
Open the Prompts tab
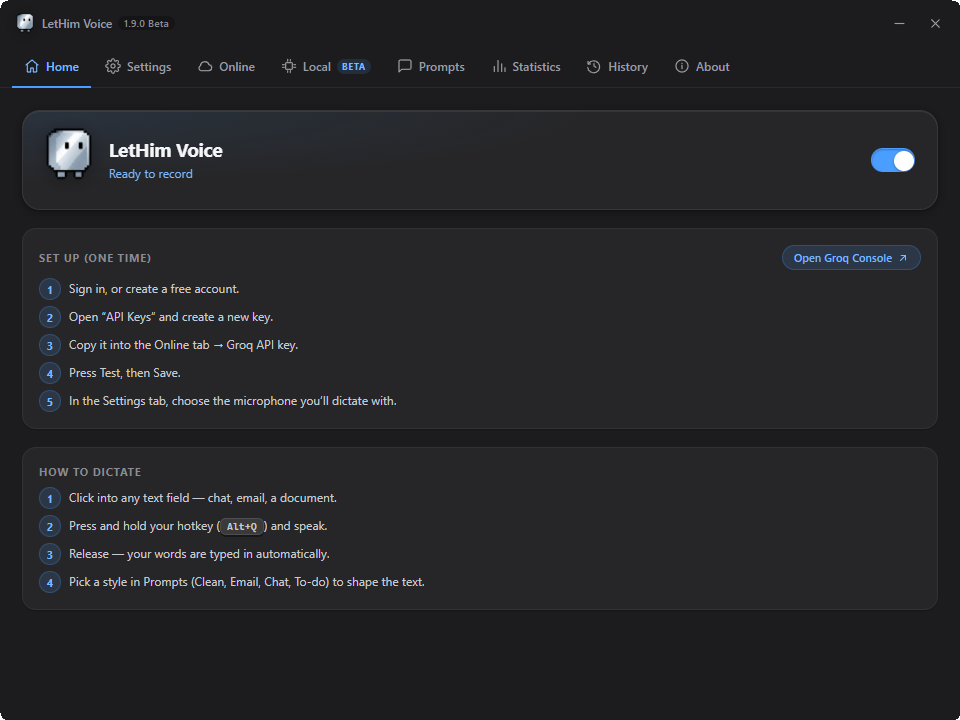click(x=431, y=67)
